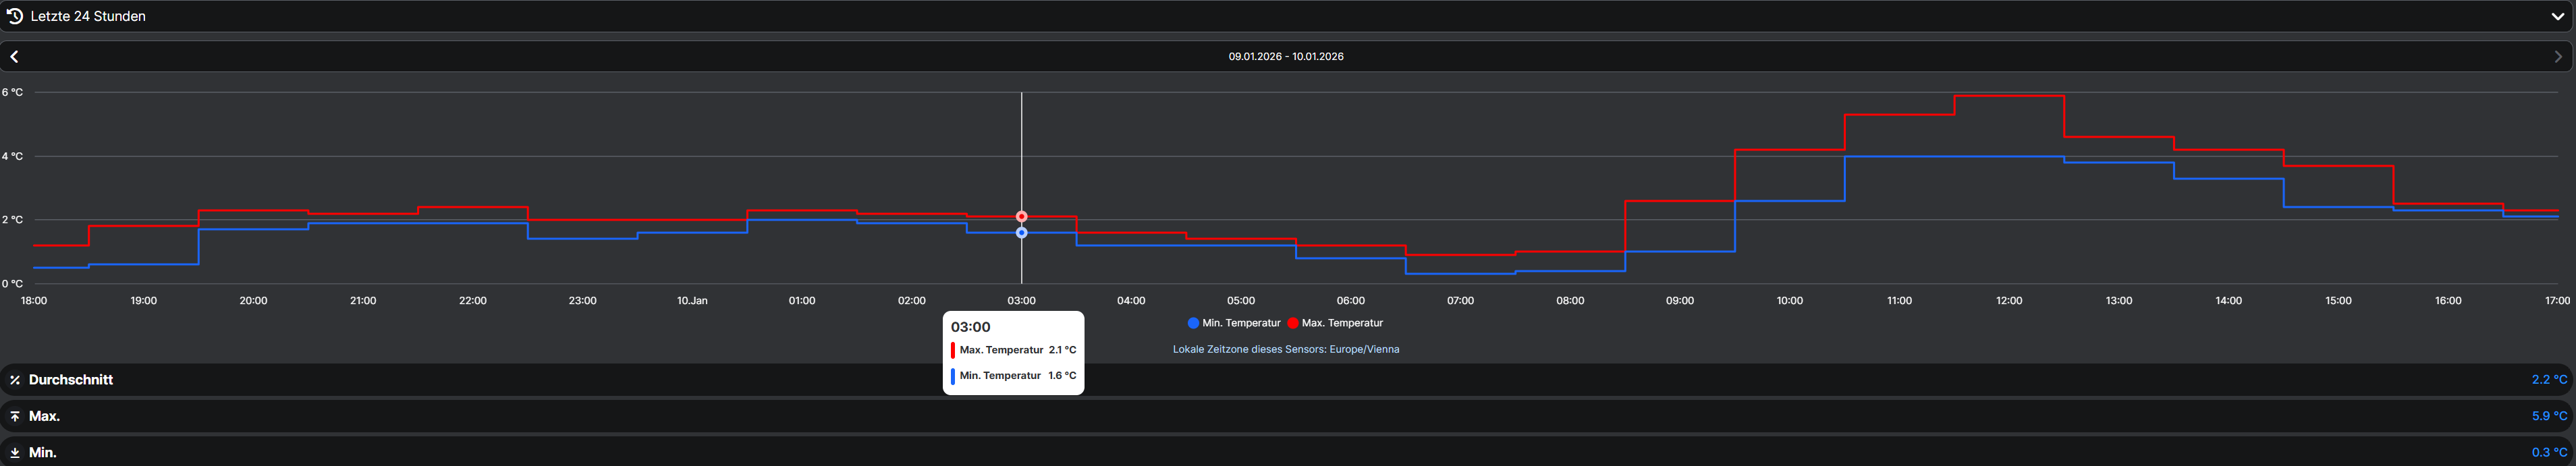The width and height of the screenshot is (2576, 466).
Task: Open the Letzte 24 Stunden time range dropdown
Action: [x=88, y=16]
